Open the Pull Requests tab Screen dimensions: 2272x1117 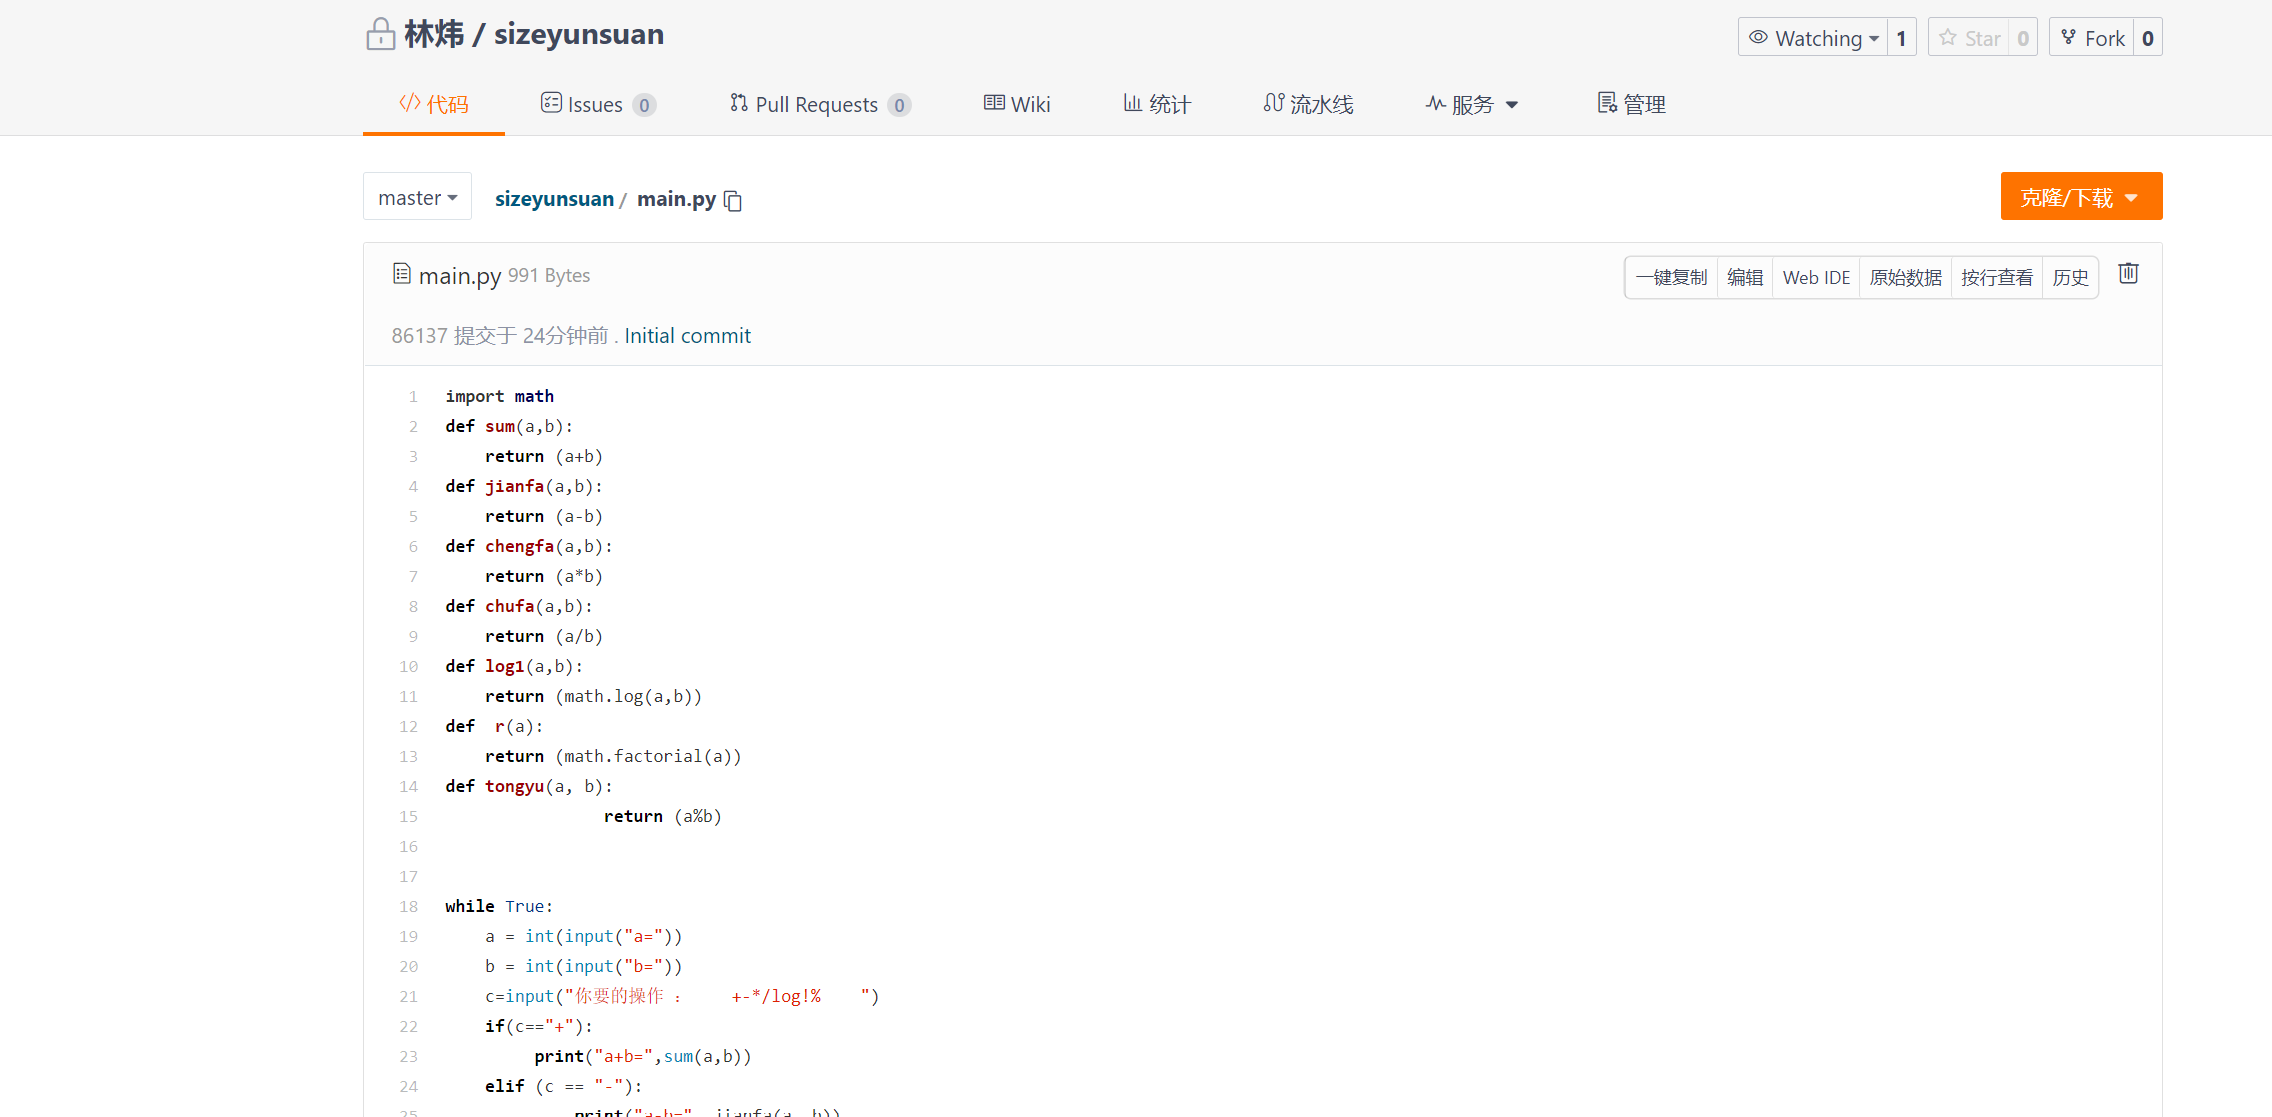819,104
